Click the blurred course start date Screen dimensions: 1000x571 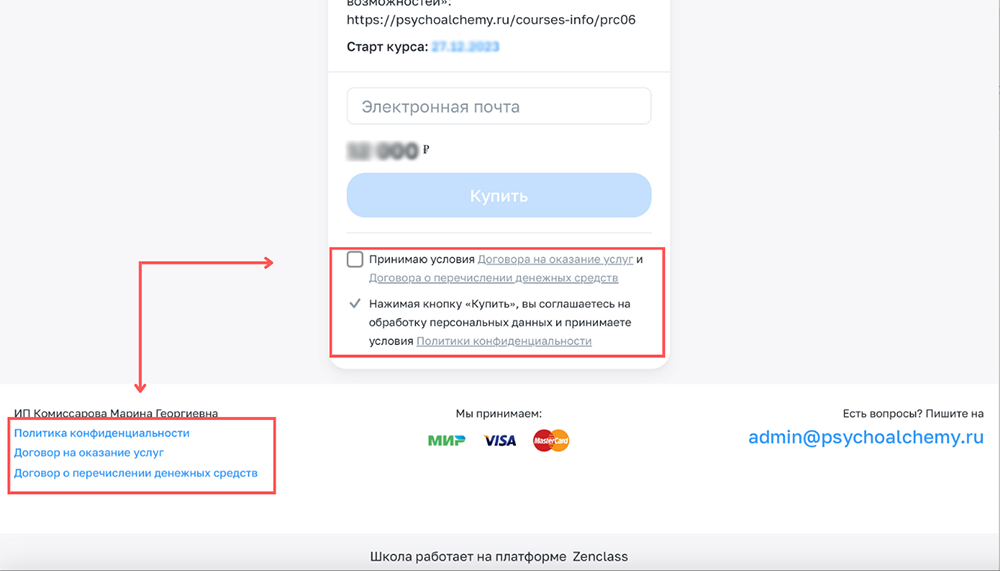(465, 47)
